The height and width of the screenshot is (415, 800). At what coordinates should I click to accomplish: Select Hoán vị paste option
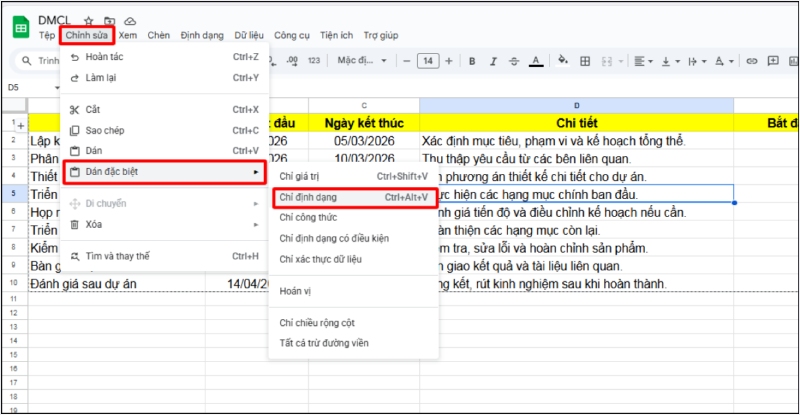pyautogui.click(x=354, y=291)
